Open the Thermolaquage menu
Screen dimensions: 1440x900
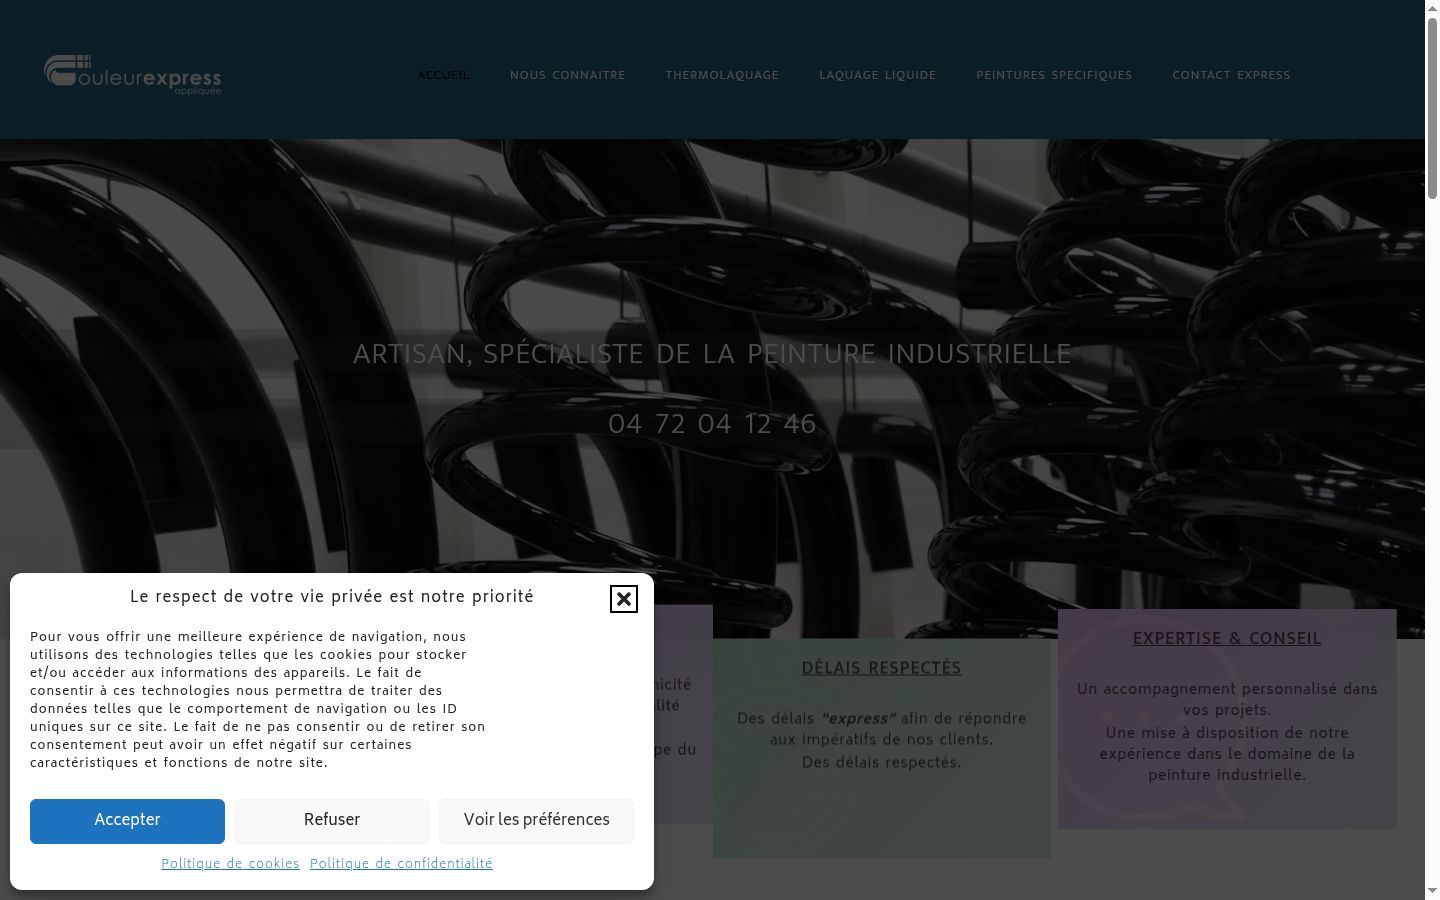(x=722, y=75)
